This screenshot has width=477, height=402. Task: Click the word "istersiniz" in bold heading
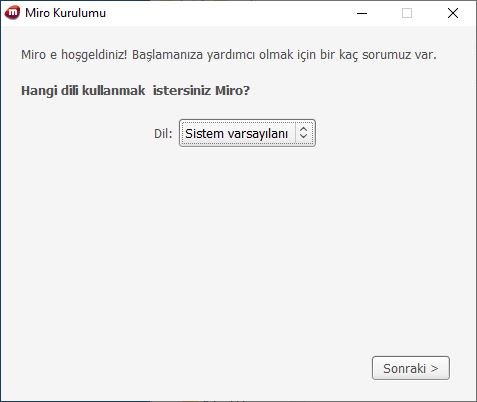(x=182, y=90)
